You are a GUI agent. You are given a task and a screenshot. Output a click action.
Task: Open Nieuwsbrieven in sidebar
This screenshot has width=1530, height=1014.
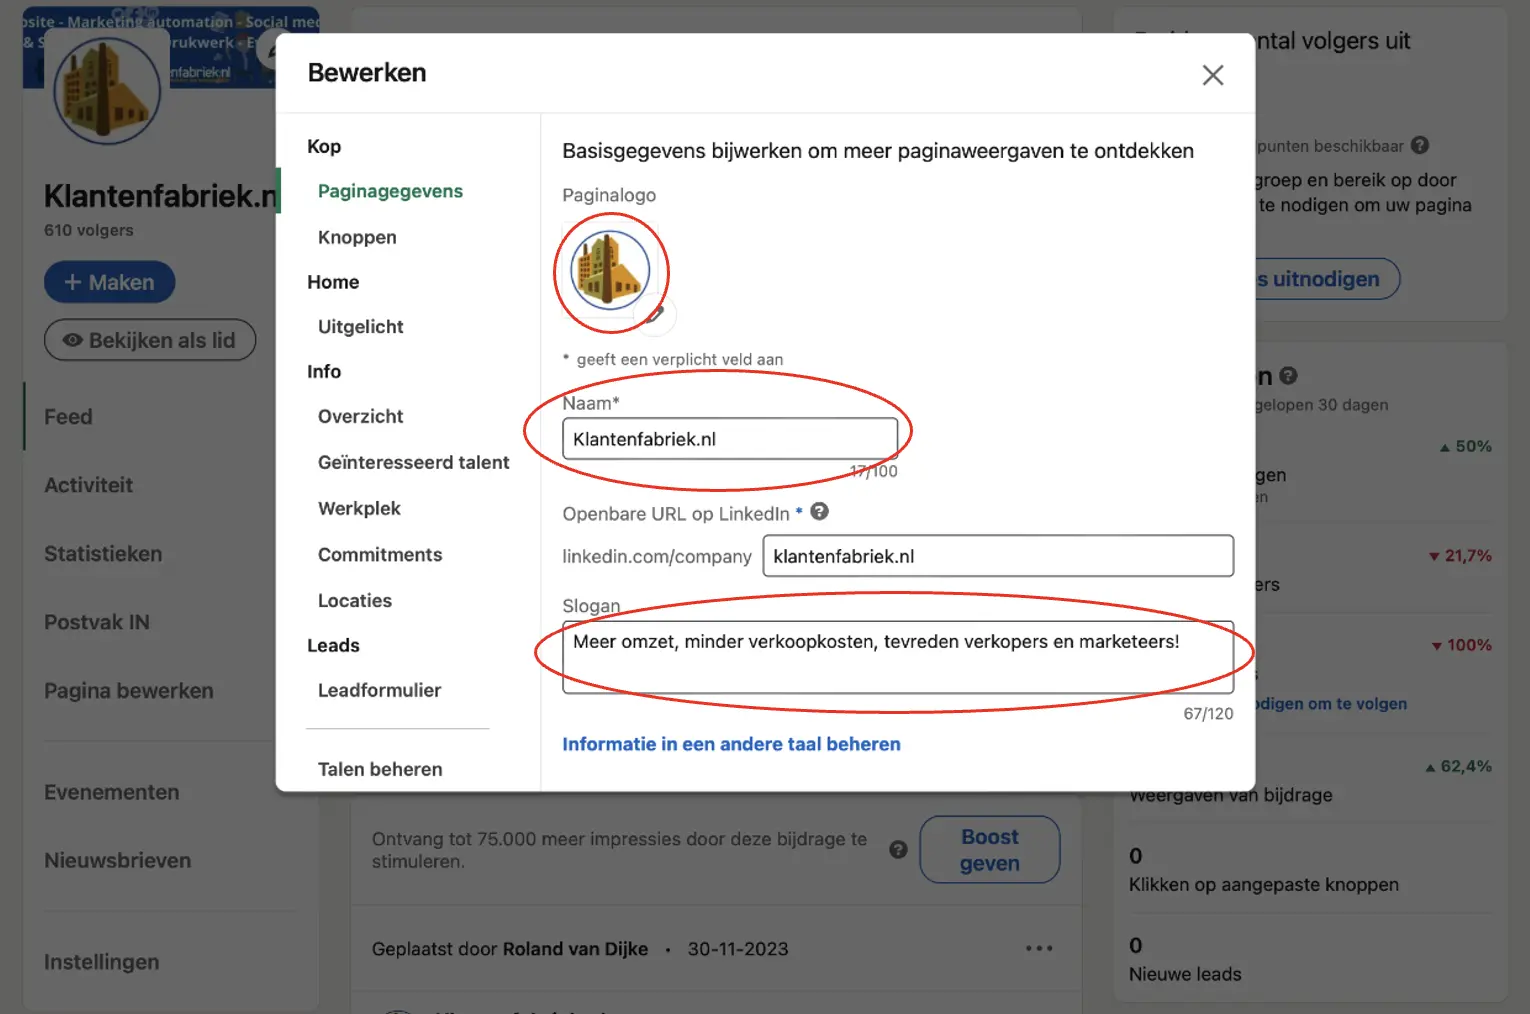(117, 860)
